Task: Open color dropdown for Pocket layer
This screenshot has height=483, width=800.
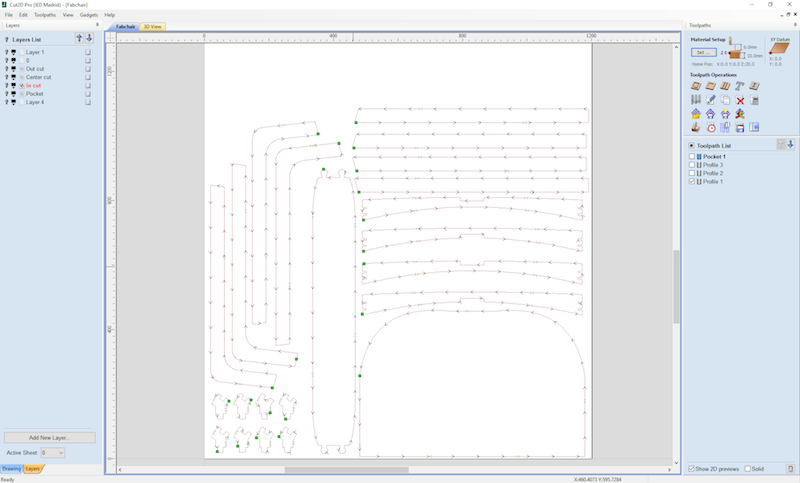Action: (x=14, y=94)
